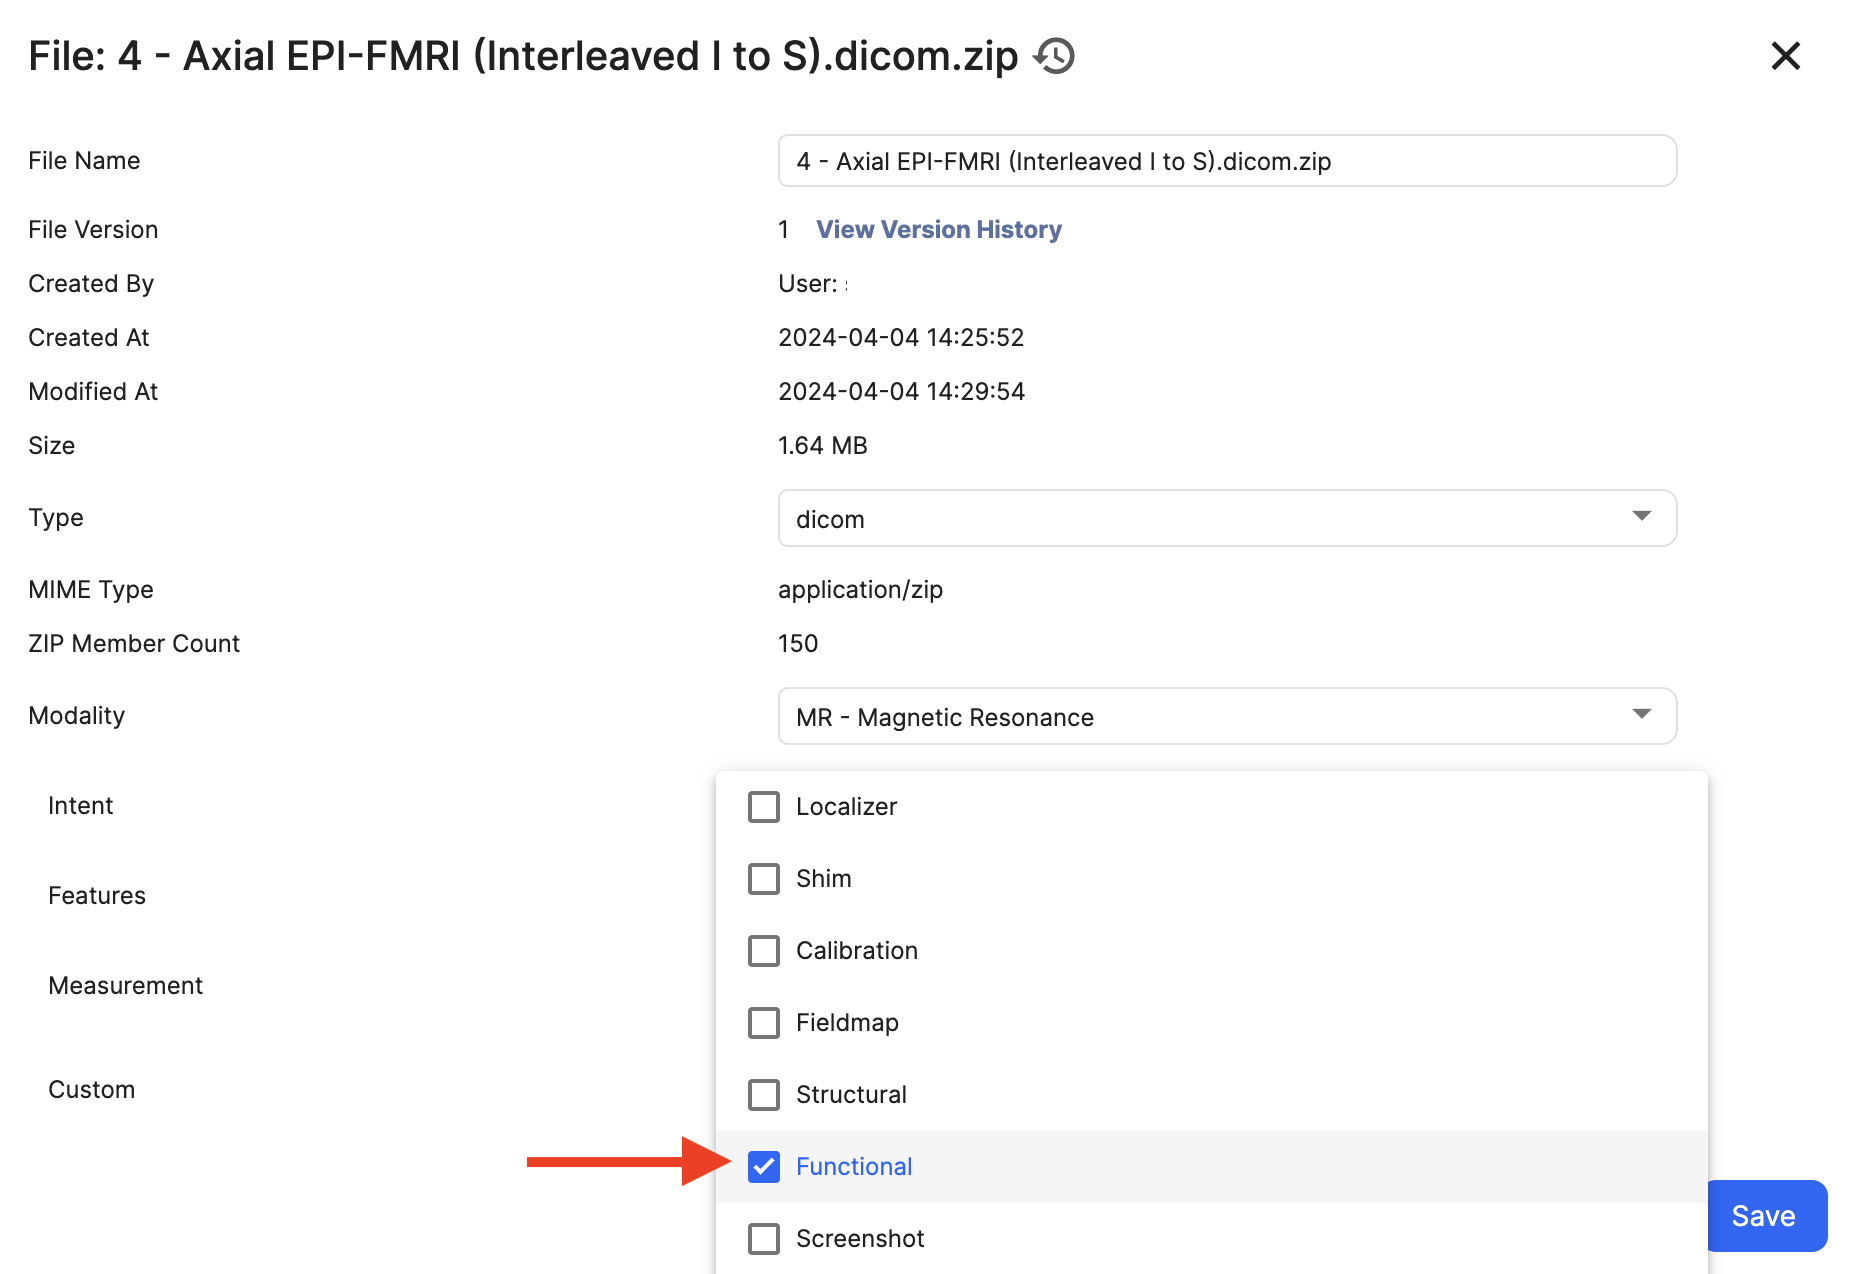Check the Localizer checkbox
The width and height of the screenshot is (1860, 1274).
[x=764, y=807]
